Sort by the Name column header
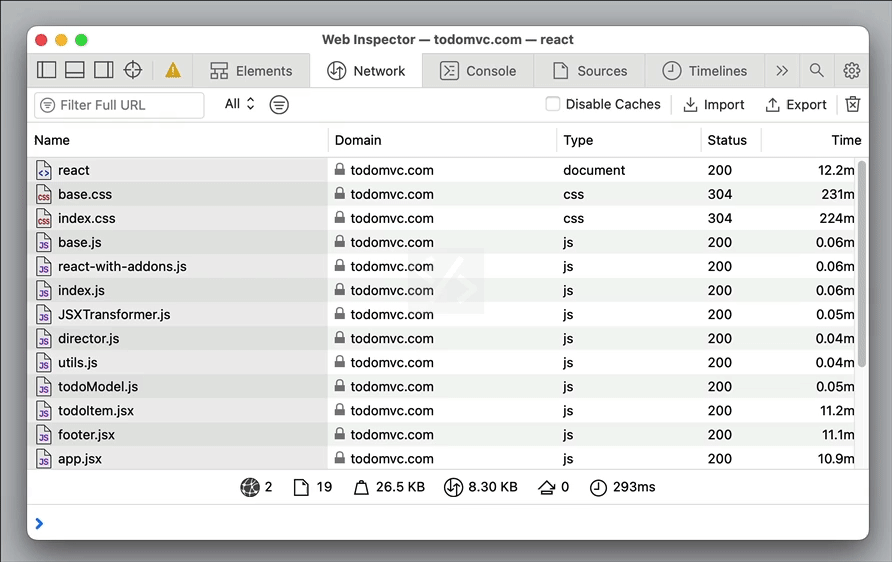The image size is (892, 562). pos(177,140)
